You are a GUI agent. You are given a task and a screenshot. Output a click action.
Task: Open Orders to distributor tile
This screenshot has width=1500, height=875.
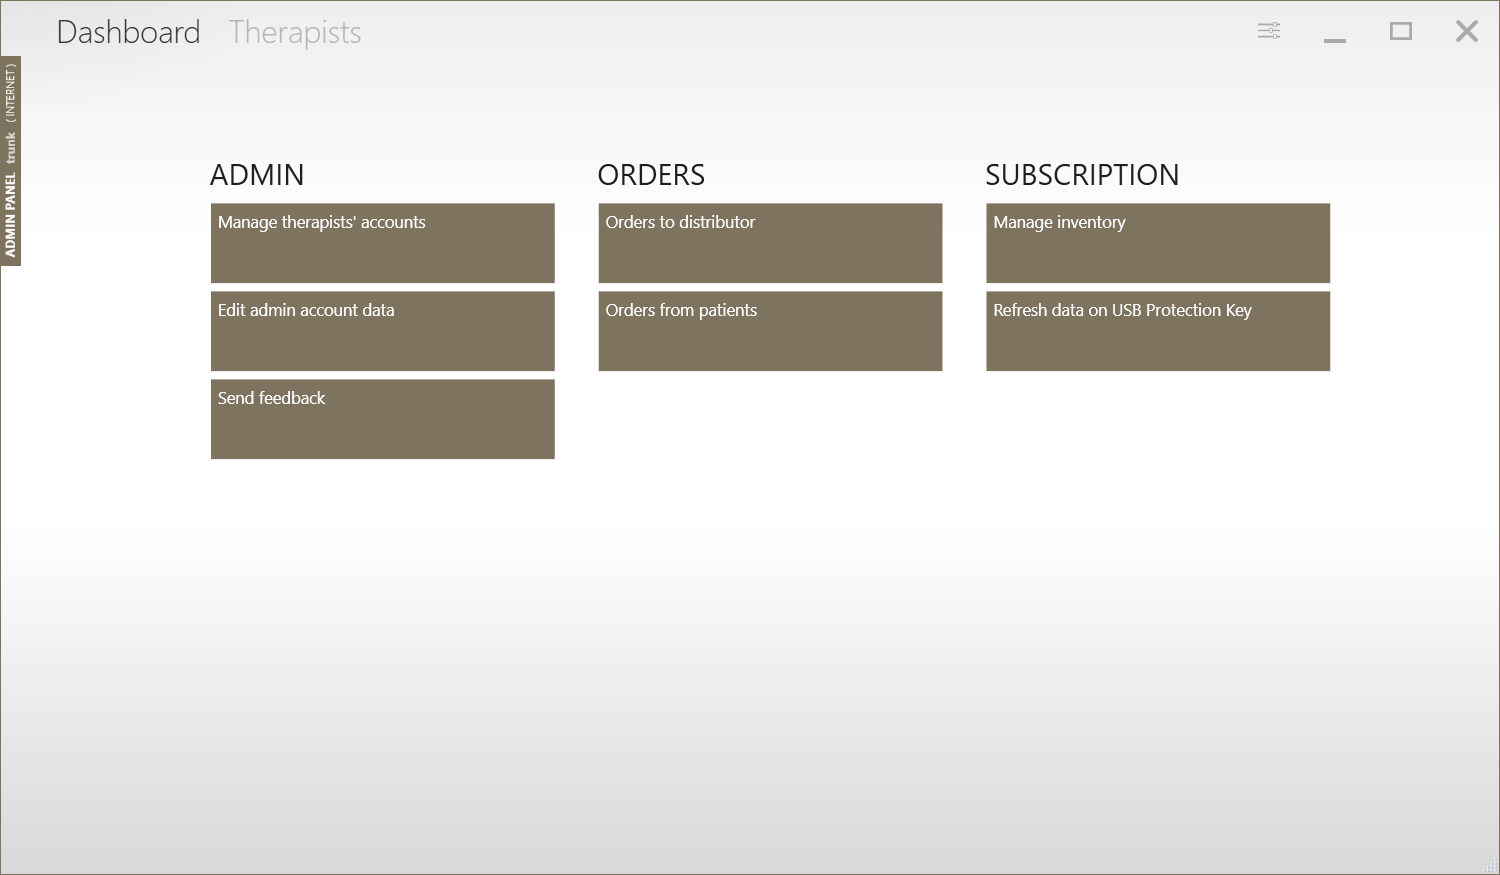coord(770,243)
